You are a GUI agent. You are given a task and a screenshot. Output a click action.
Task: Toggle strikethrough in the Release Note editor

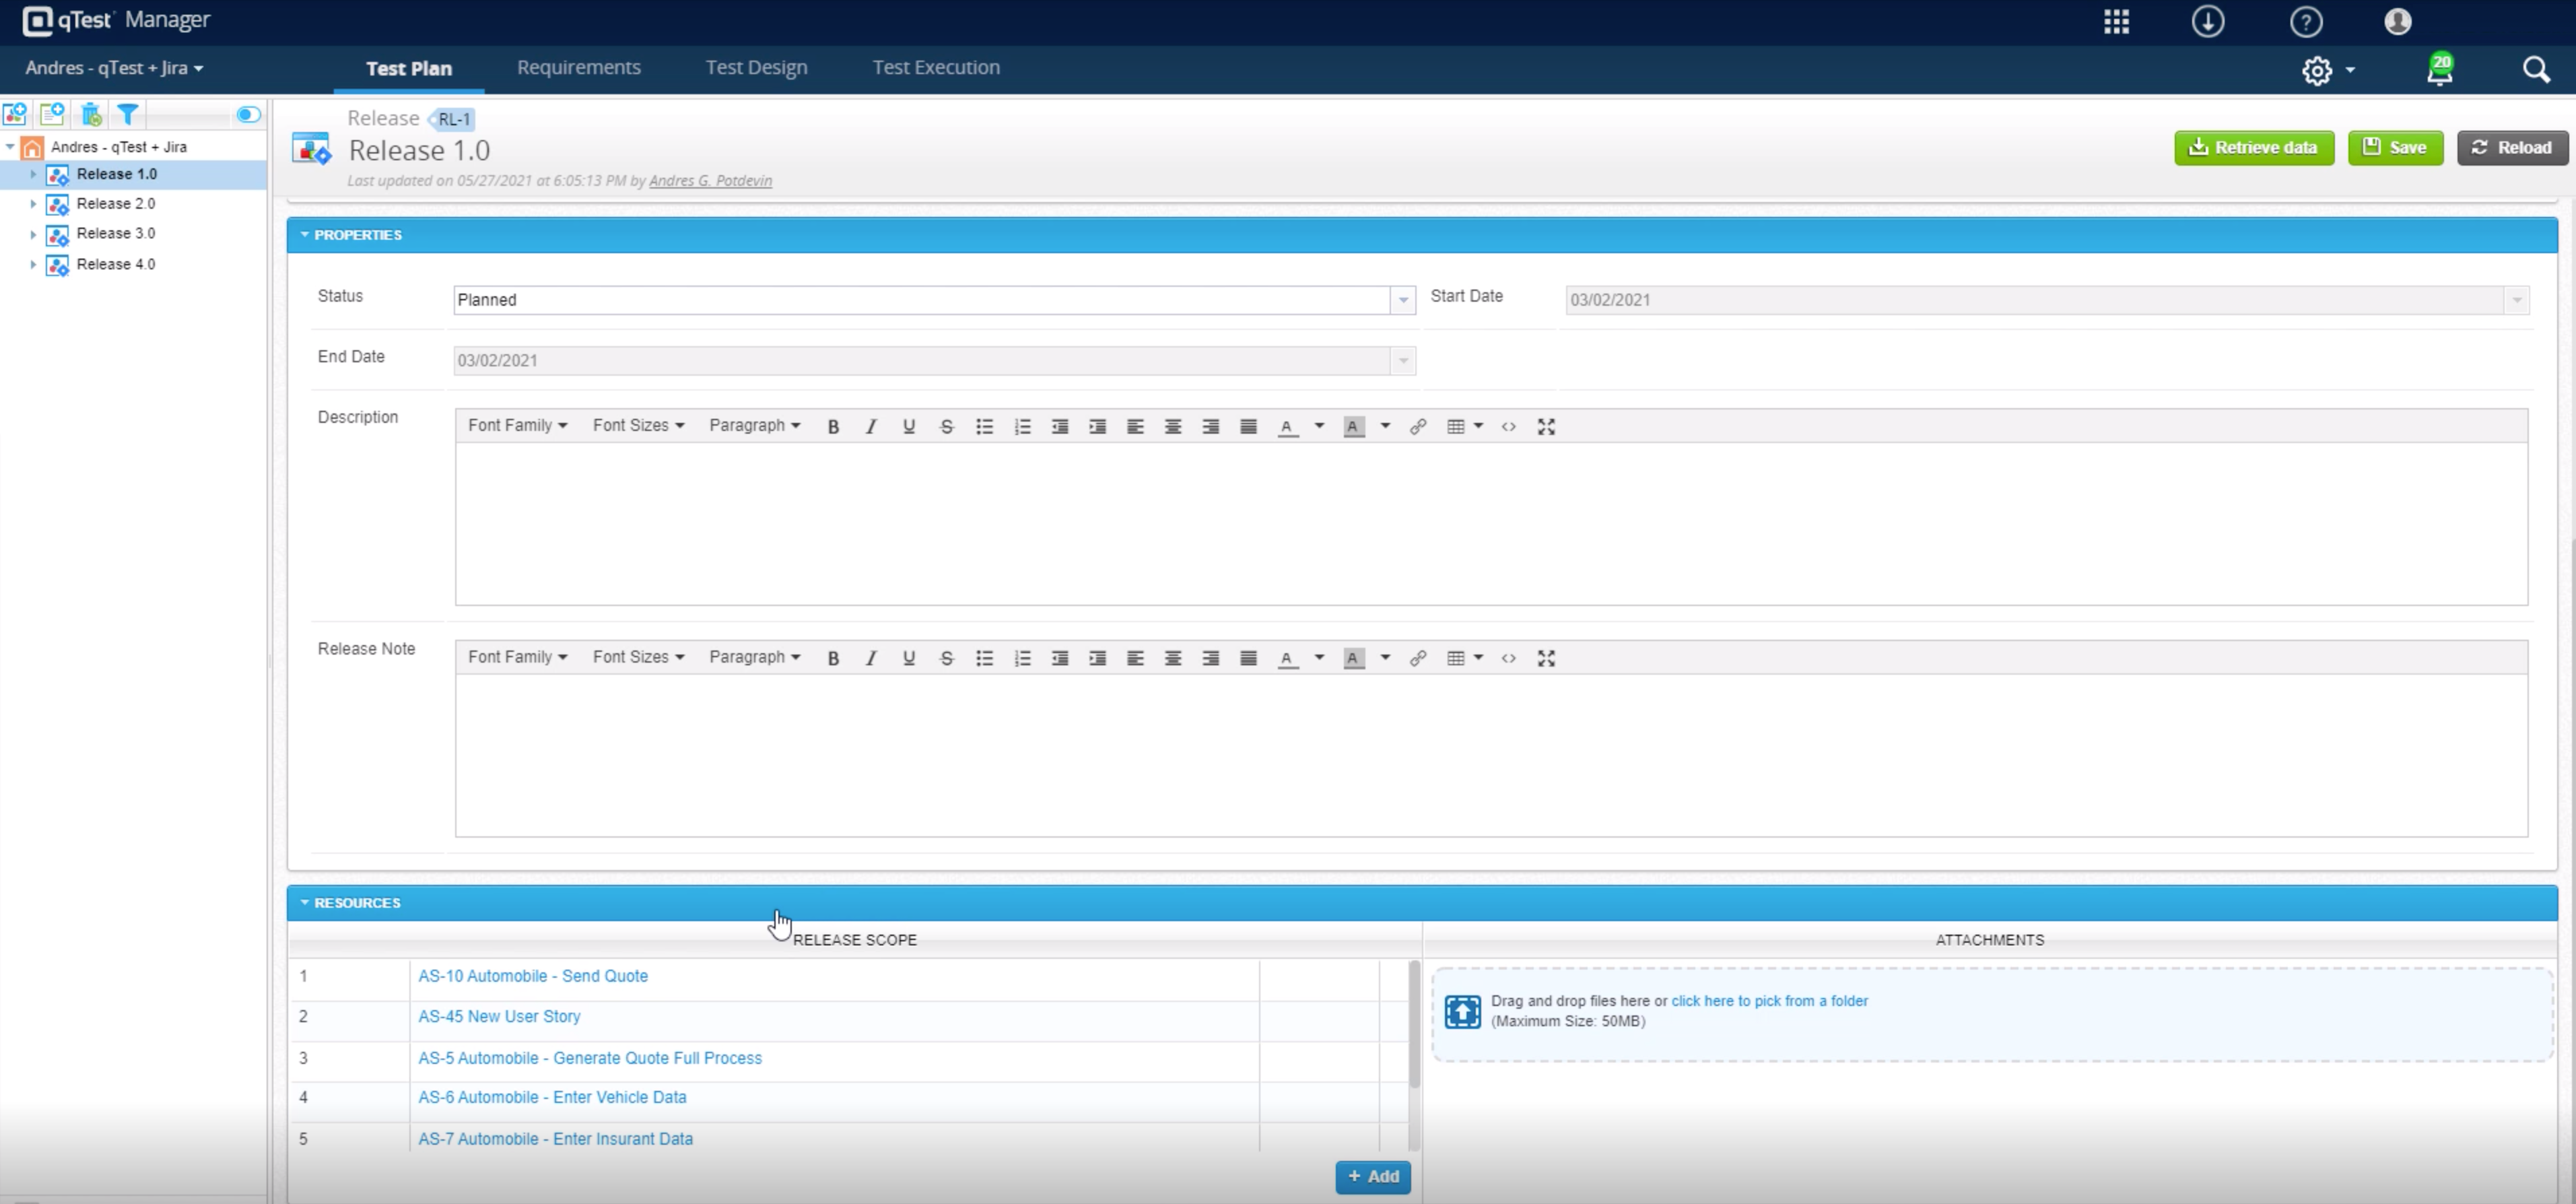[x=946, y=658]
